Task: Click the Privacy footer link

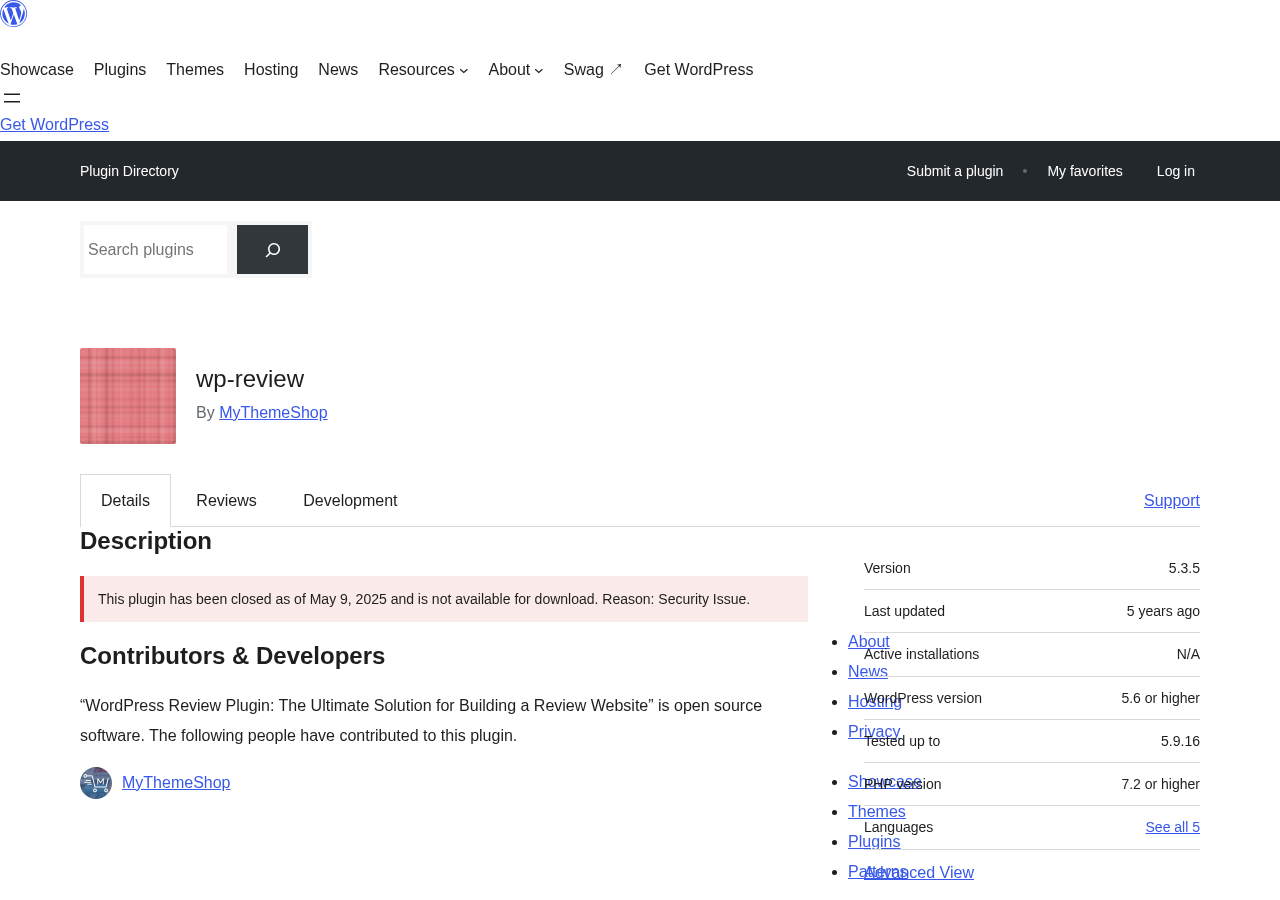Action: [x=874, y=732]
